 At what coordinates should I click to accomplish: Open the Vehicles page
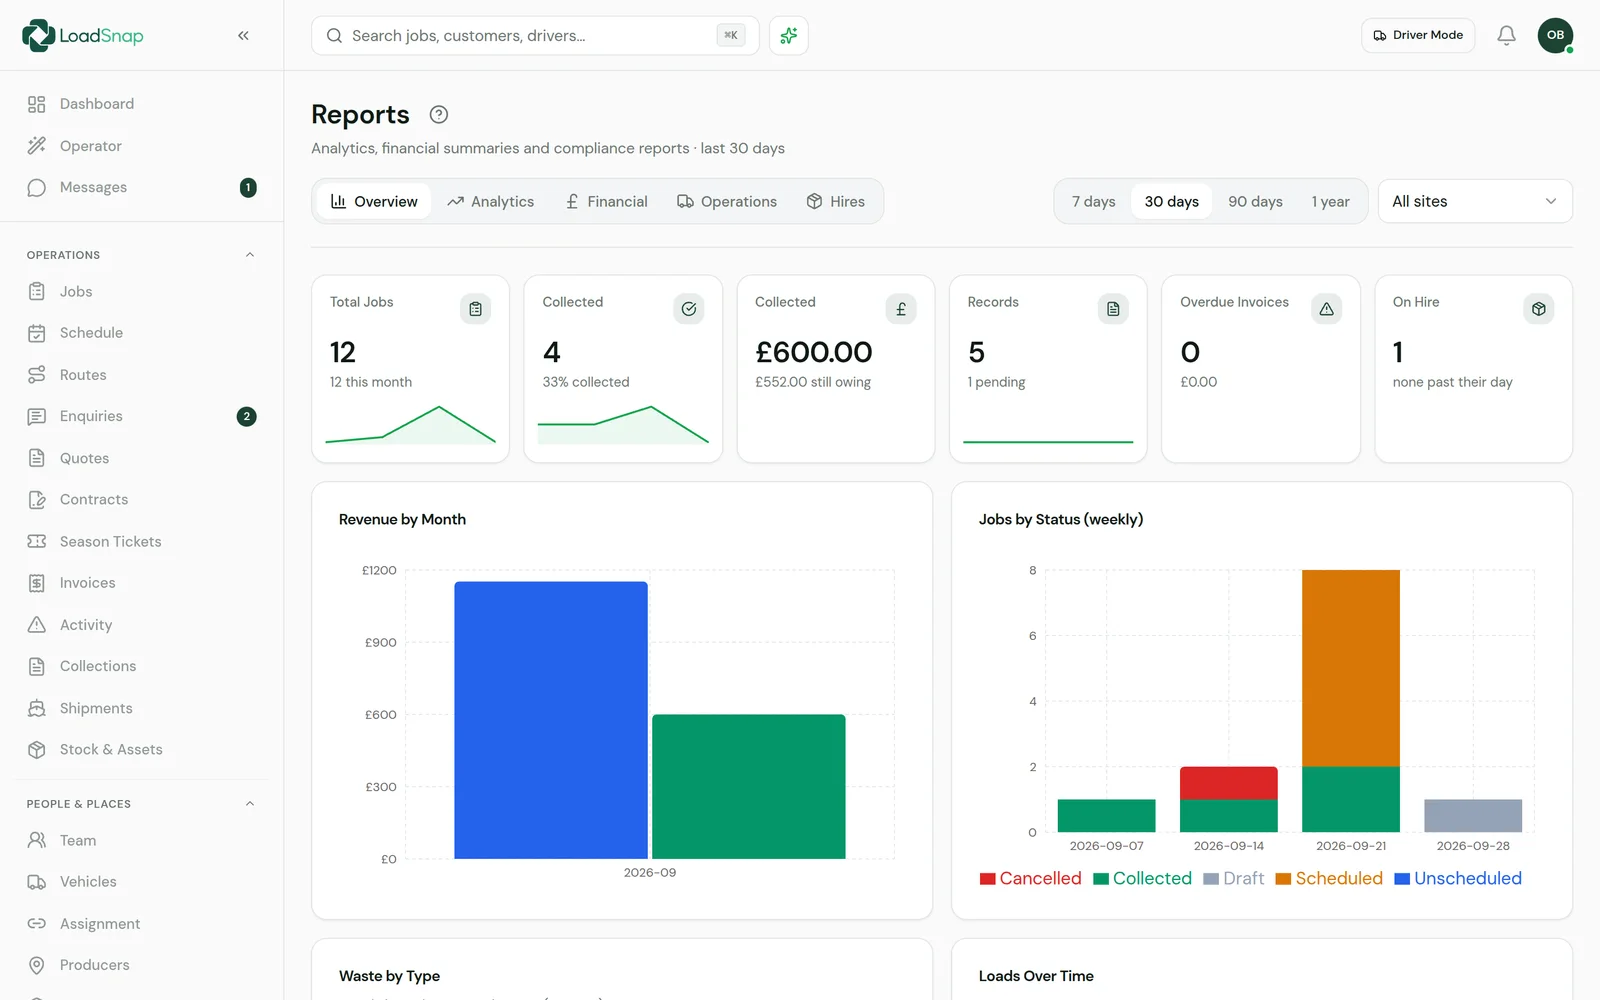[x=141, y=882]
